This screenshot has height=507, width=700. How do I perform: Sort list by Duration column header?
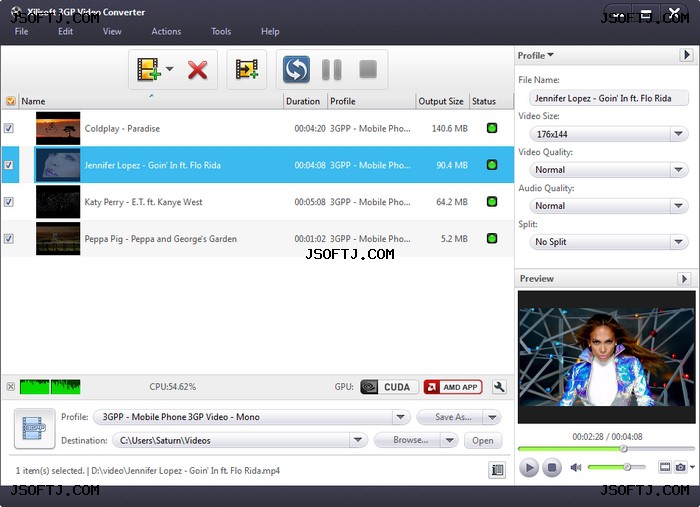[306, 101]
